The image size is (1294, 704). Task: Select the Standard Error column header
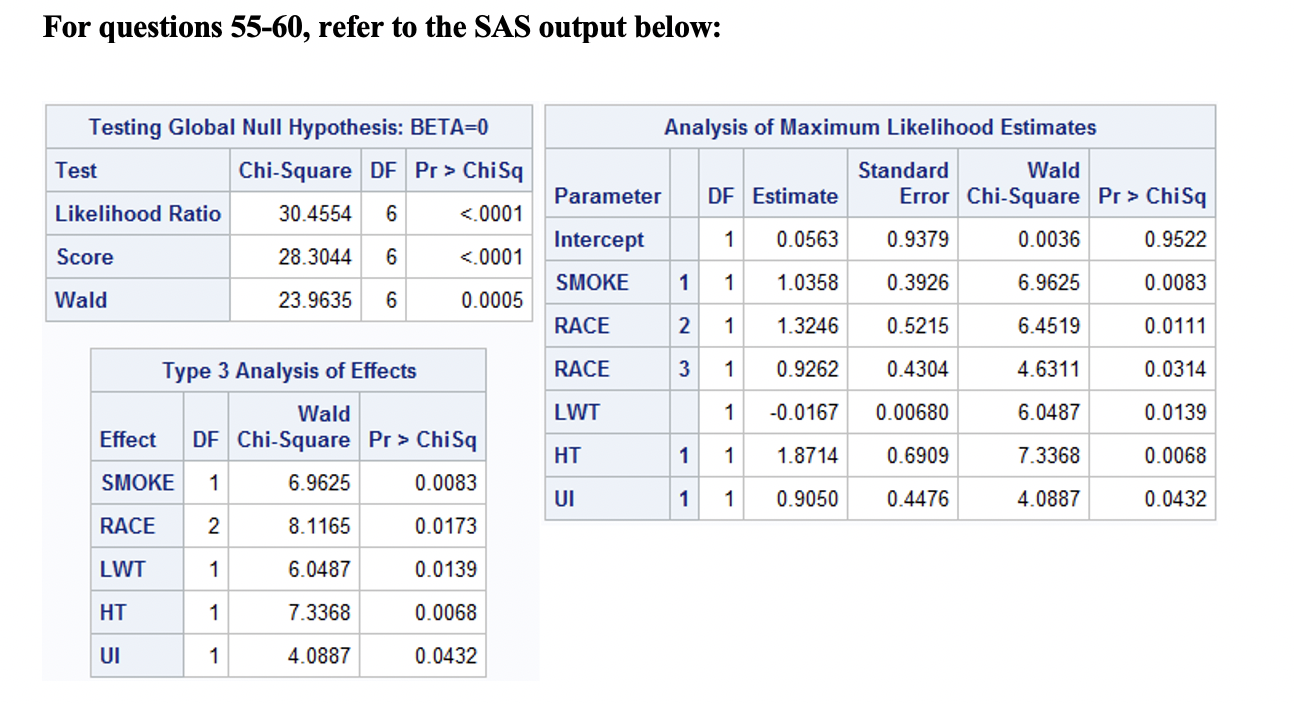click(904, 183)
